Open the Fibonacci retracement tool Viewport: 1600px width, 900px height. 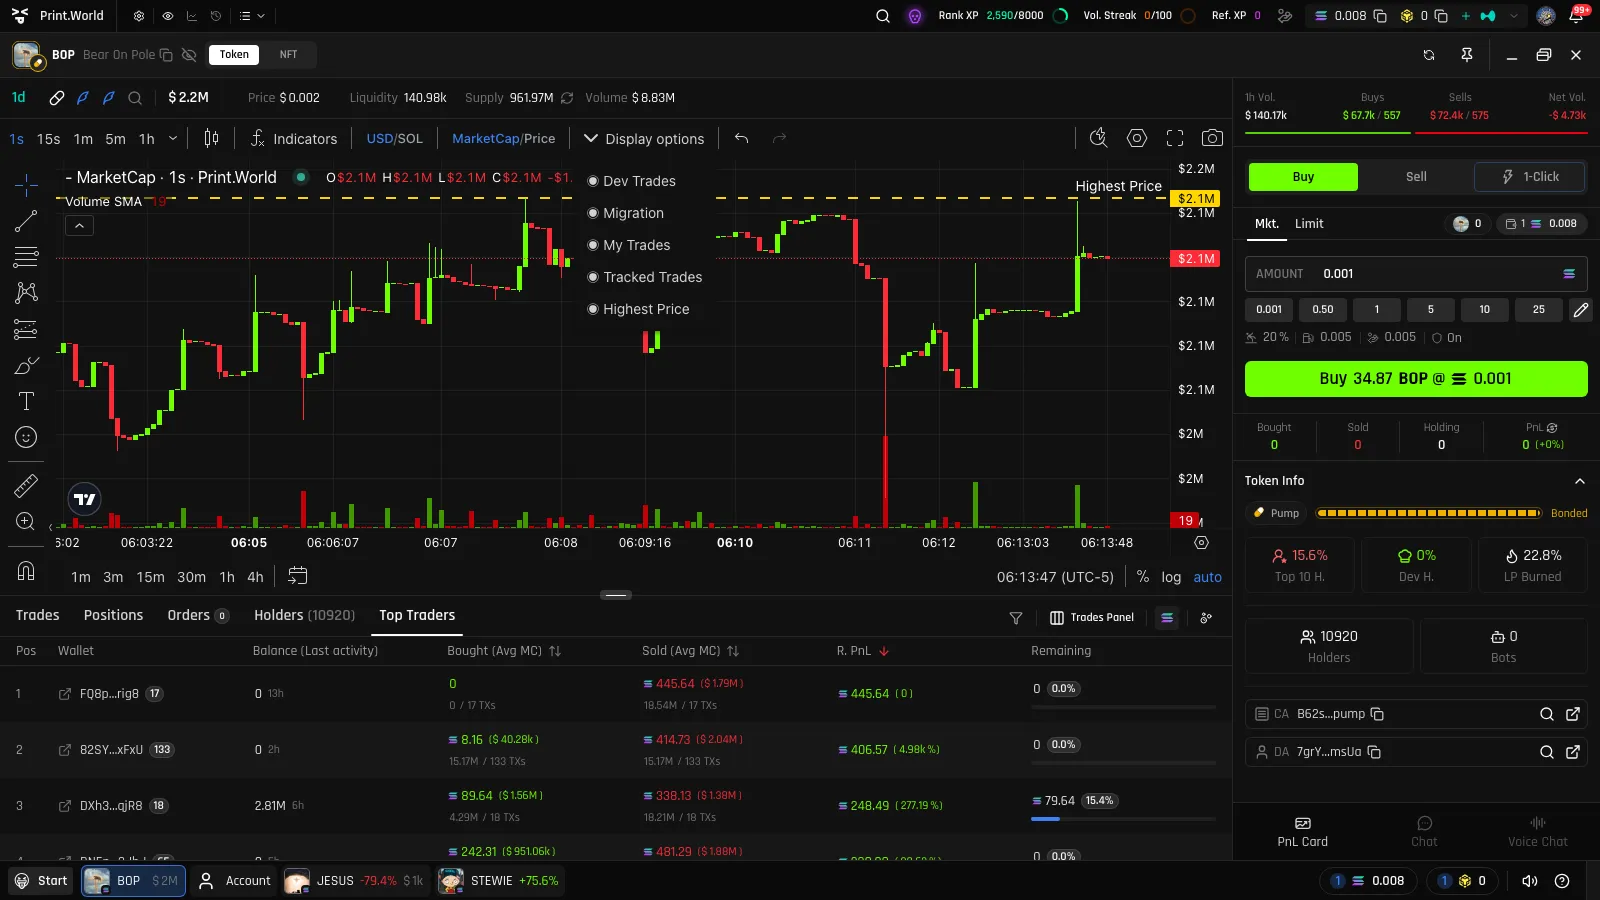(26, 257)
